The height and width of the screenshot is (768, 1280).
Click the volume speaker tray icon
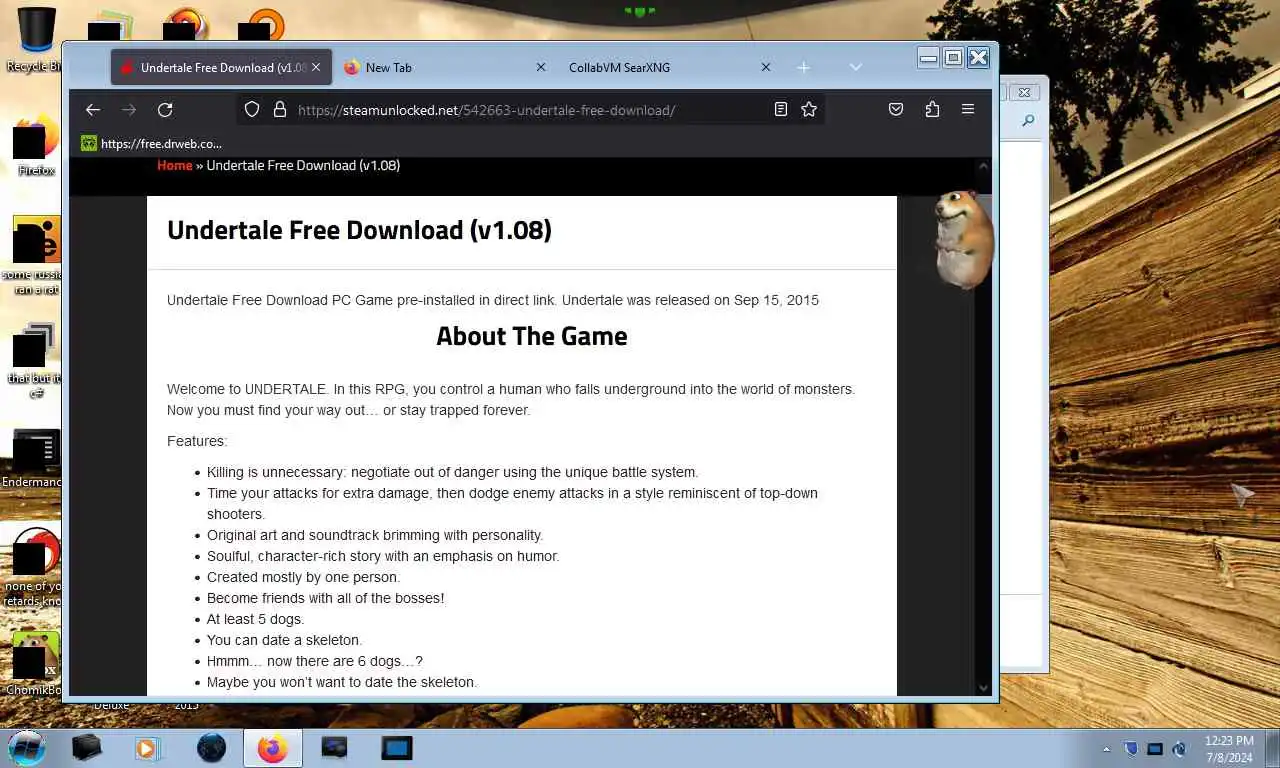(1179, 749)
